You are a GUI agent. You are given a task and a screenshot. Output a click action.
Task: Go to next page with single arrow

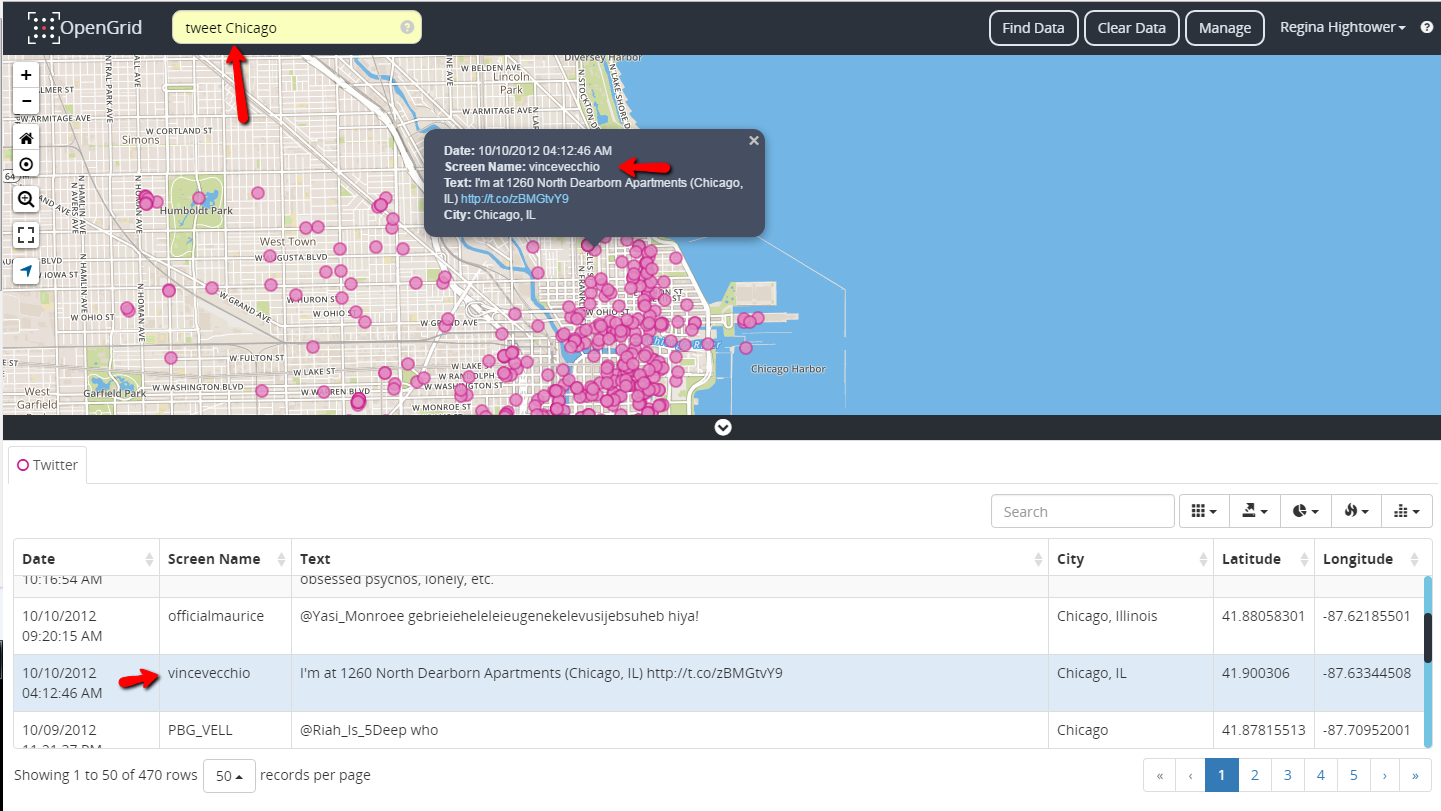click(x=1384, y=775)
